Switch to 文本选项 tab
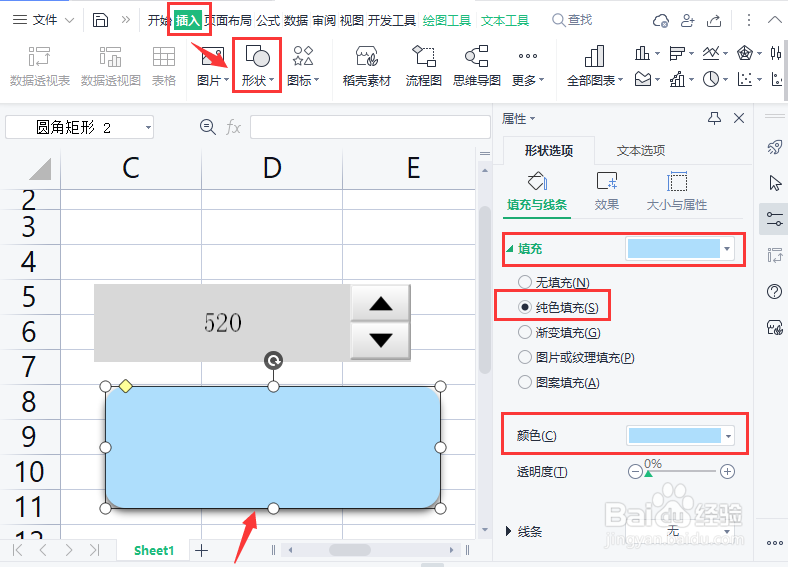Screen dimensions: 788x567 pyautogui.click(x=641, y=151)
